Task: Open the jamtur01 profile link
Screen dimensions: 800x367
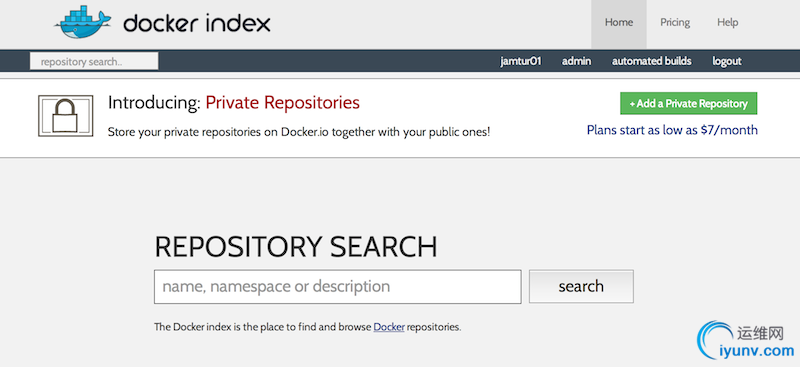Action: pyautogui.click(x=520, y=61)
